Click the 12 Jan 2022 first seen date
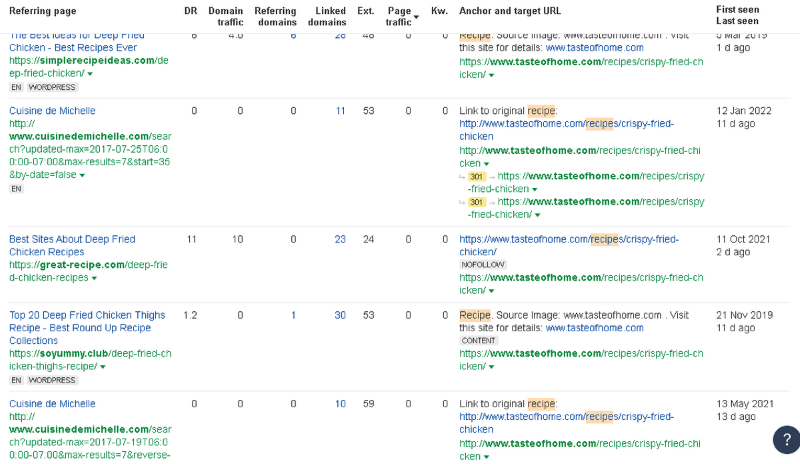This screenshot has height=464, width=800. click(x=744, y=111)
